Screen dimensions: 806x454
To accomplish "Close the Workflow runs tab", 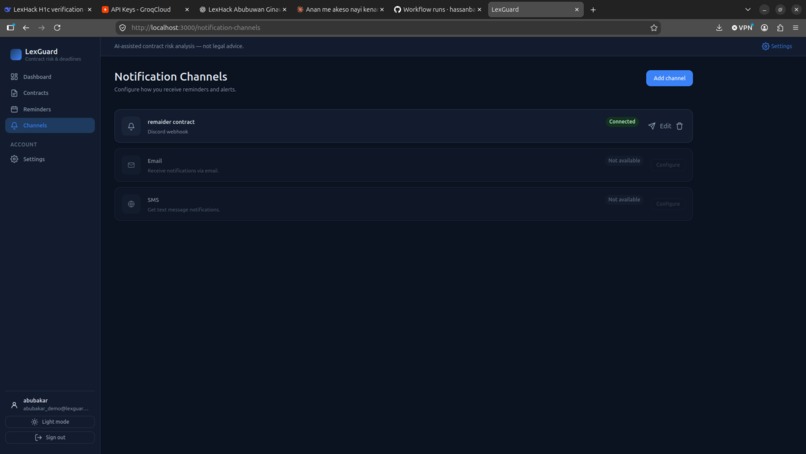I will (479, 9).
